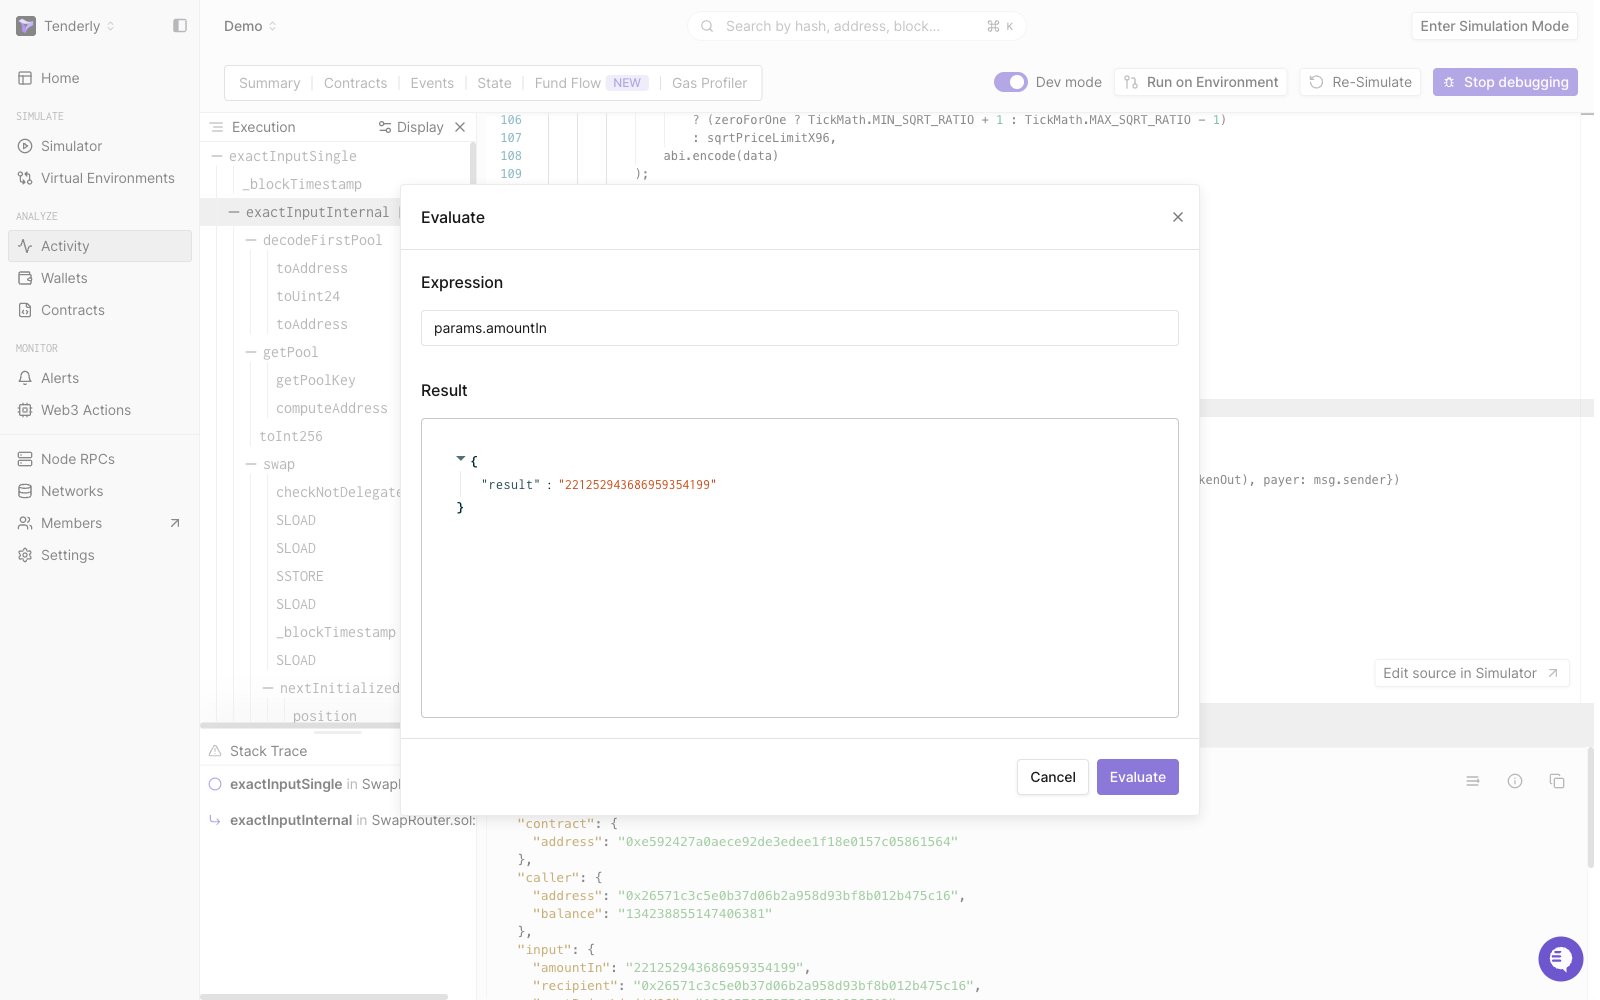Open the Wallets page
The width and height of the screenshot is (1600, 1000).
pos(100,278)
